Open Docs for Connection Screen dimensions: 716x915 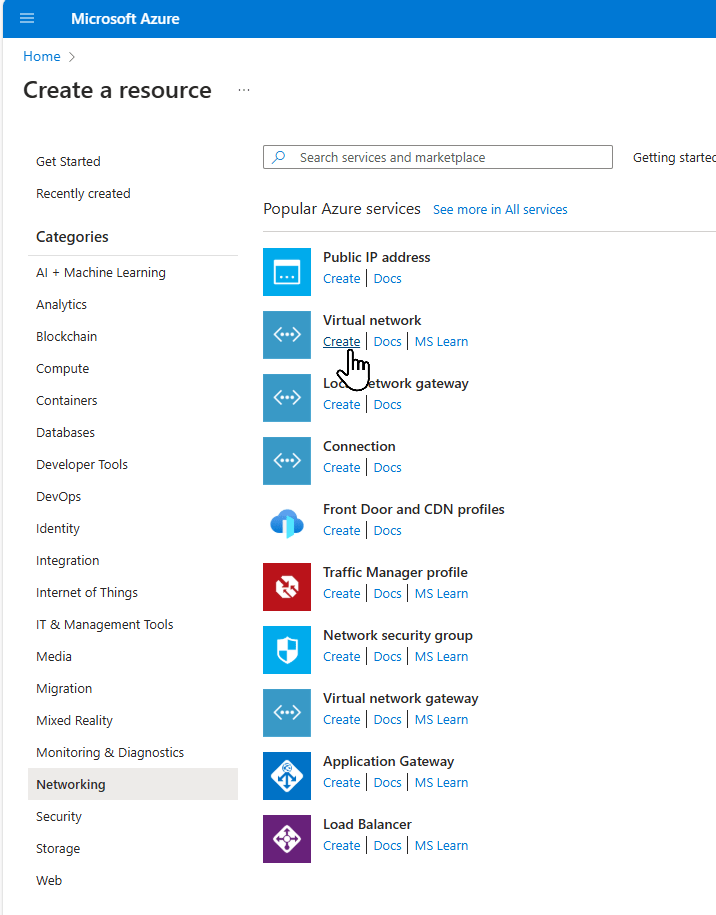pos(387,468)
